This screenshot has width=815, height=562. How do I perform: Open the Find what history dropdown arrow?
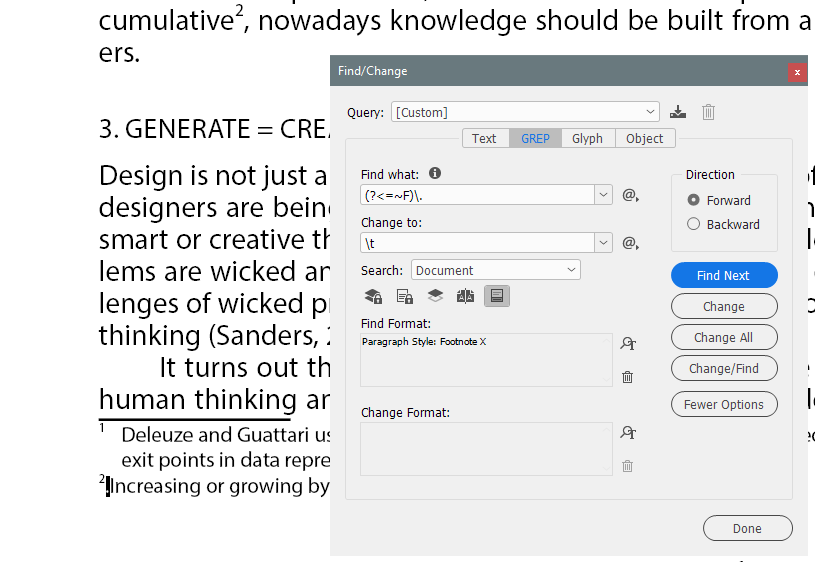pyautogui.click(x=604, y=195)
